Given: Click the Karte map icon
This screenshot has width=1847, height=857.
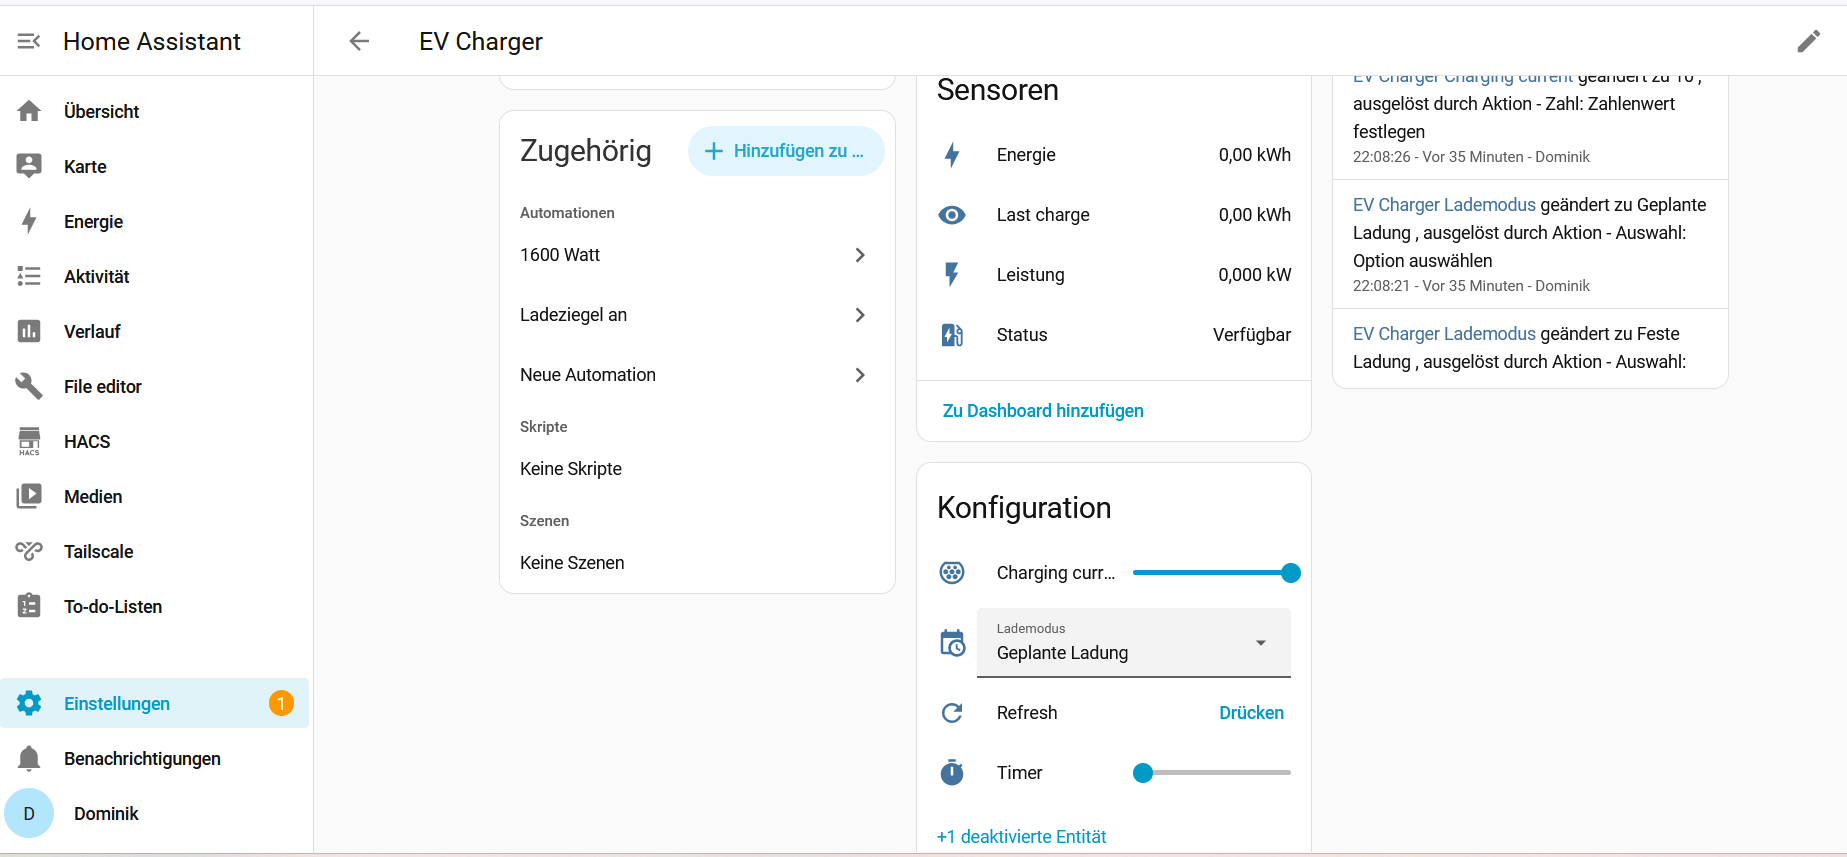Looking at the screenshot, I should coord(29,166).
